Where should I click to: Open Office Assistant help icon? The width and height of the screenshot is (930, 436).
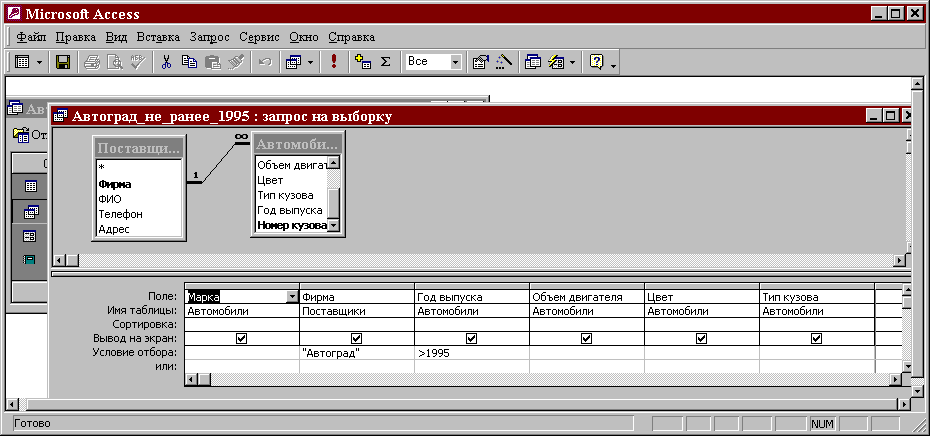click(x=597, y=62)
